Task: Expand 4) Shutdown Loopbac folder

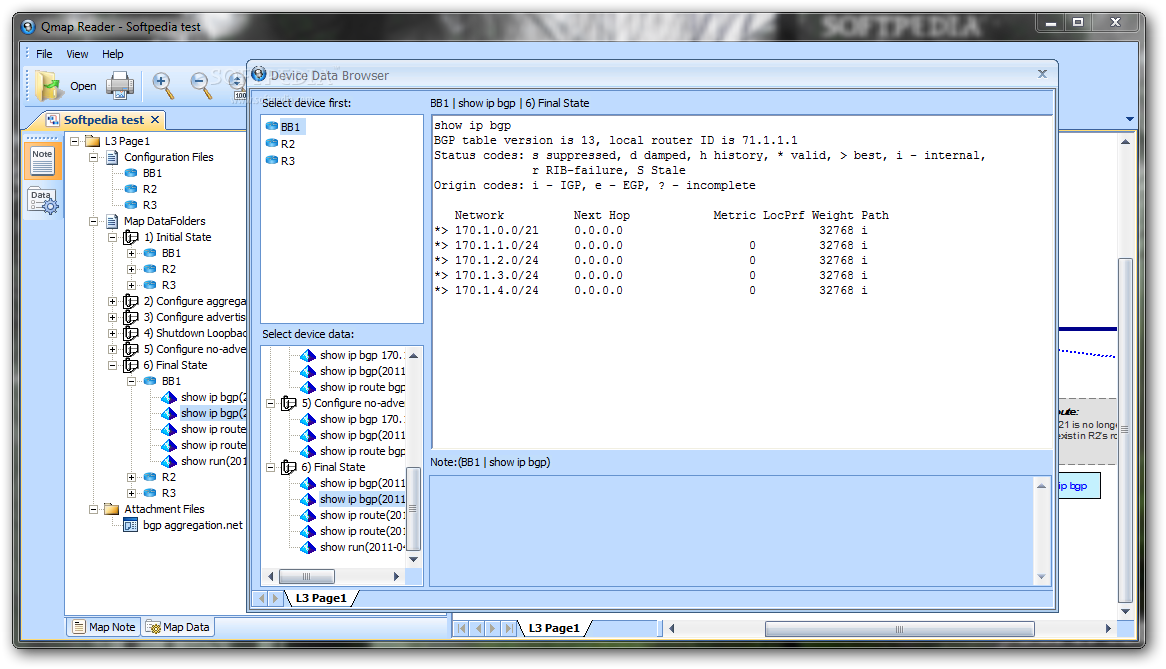Action: tap(113, 333)
